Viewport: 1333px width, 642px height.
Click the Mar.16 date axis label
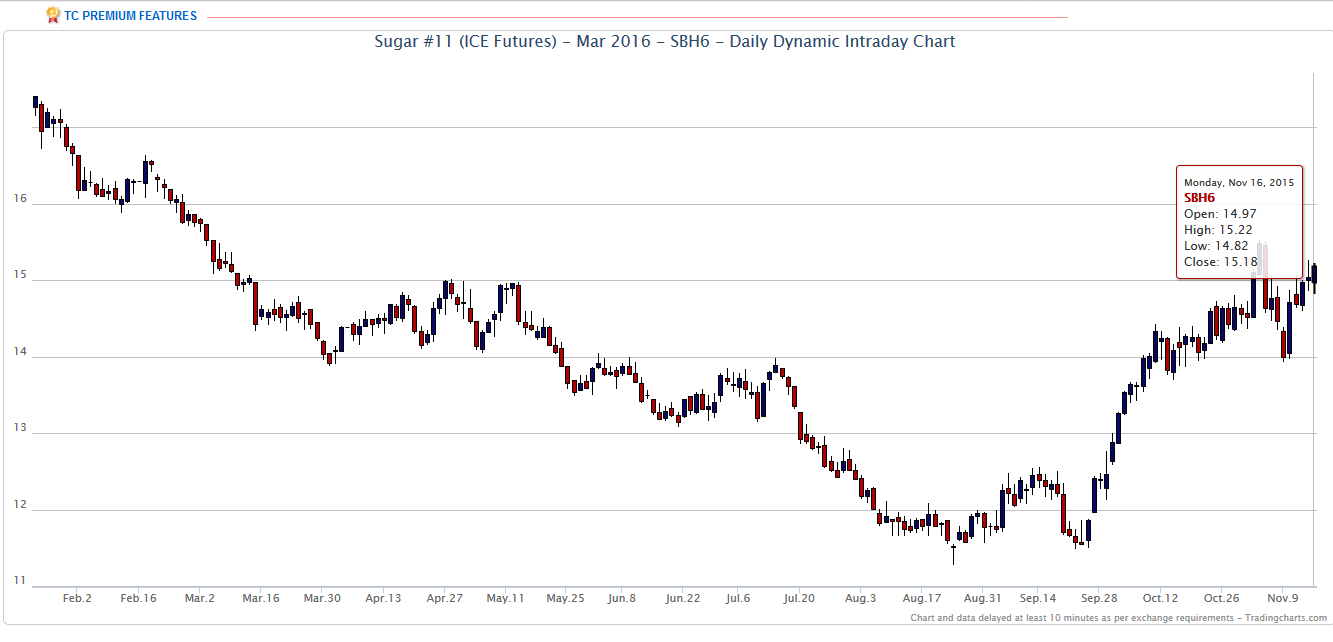pos(261,599)
